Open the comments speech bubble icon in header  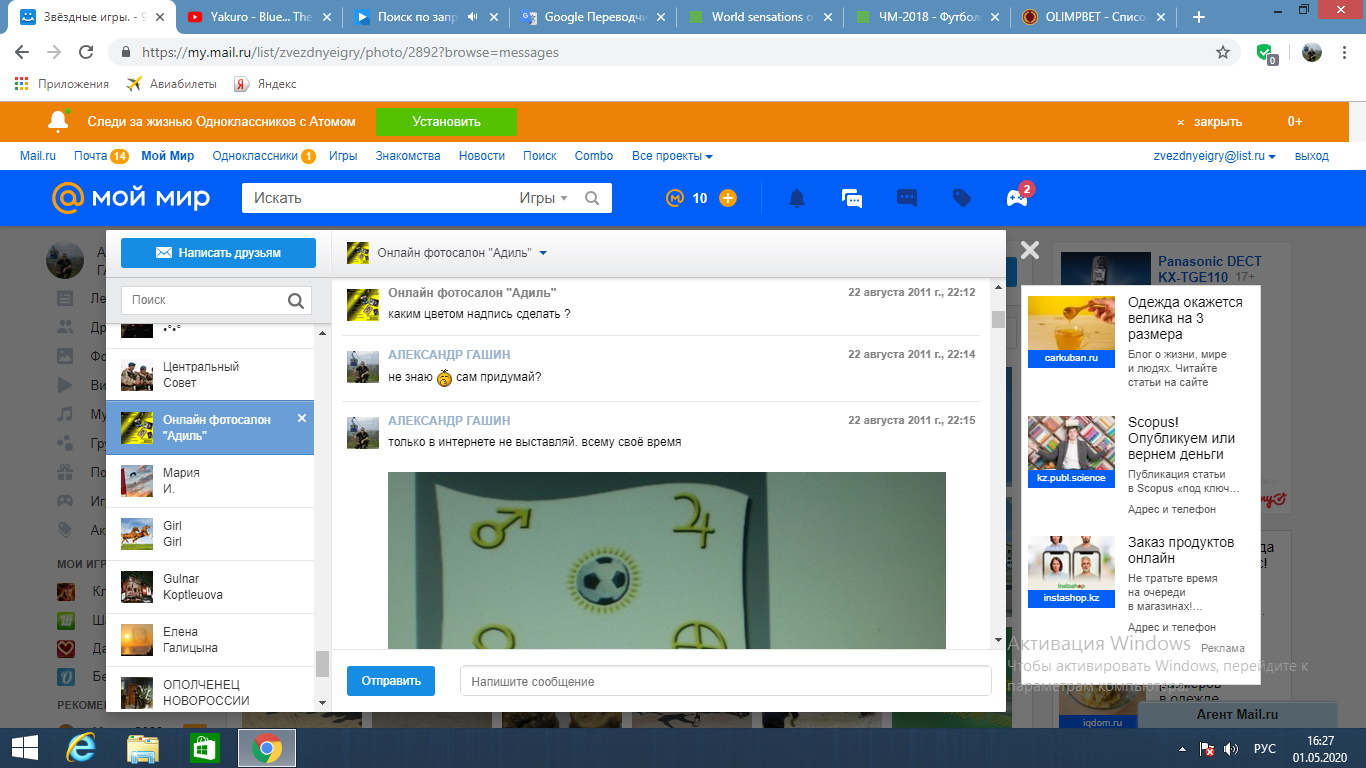pyautogui.click(x=907, y=198)
